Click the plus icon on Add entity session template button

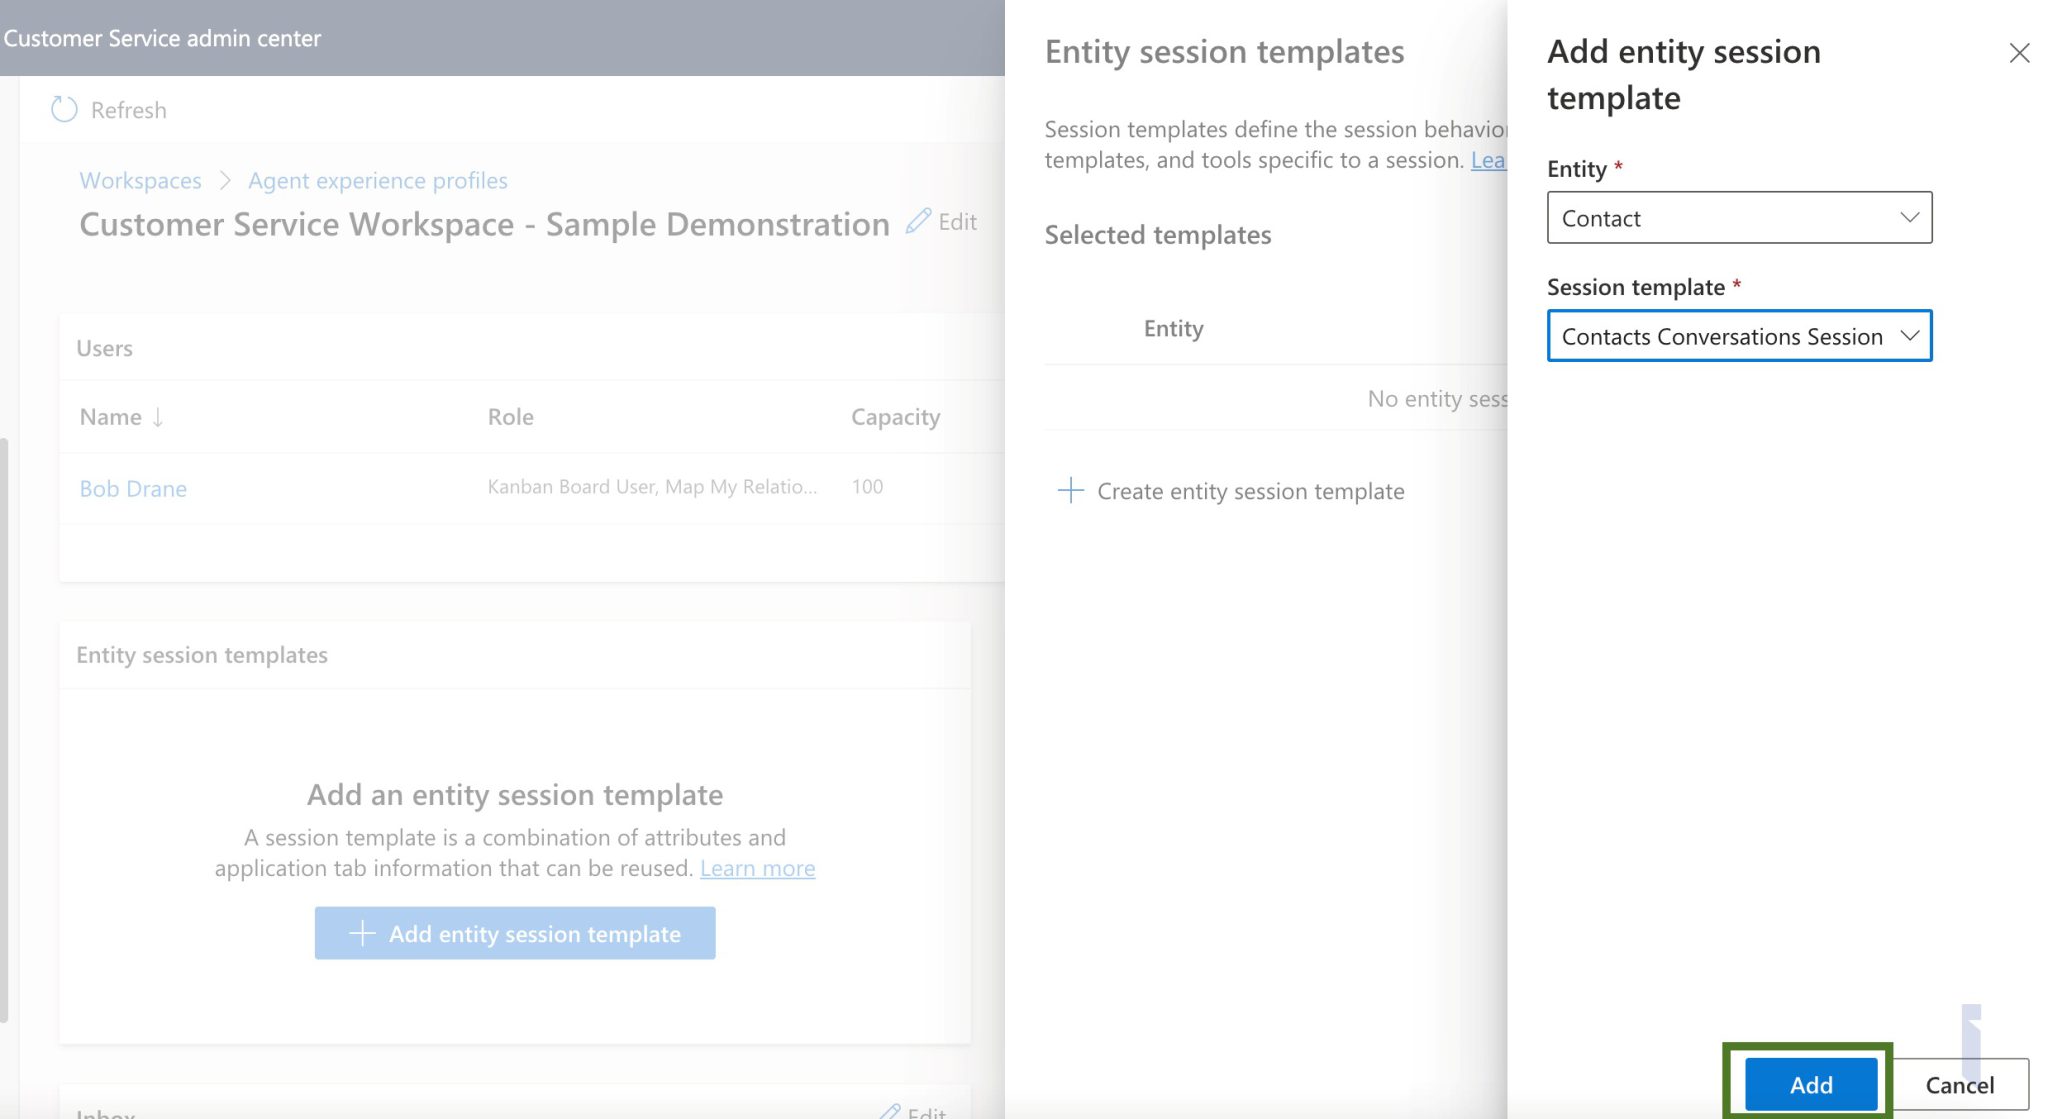point(362,933)
